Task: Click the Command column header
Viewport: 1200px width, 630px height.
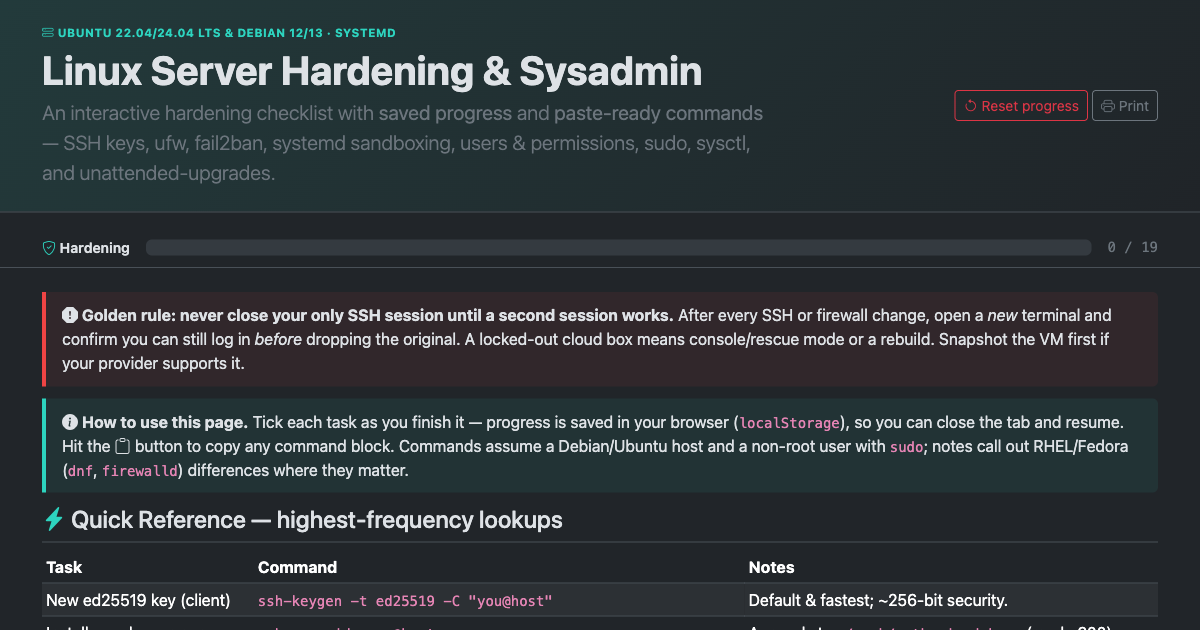Action: [x=297, y=567]
